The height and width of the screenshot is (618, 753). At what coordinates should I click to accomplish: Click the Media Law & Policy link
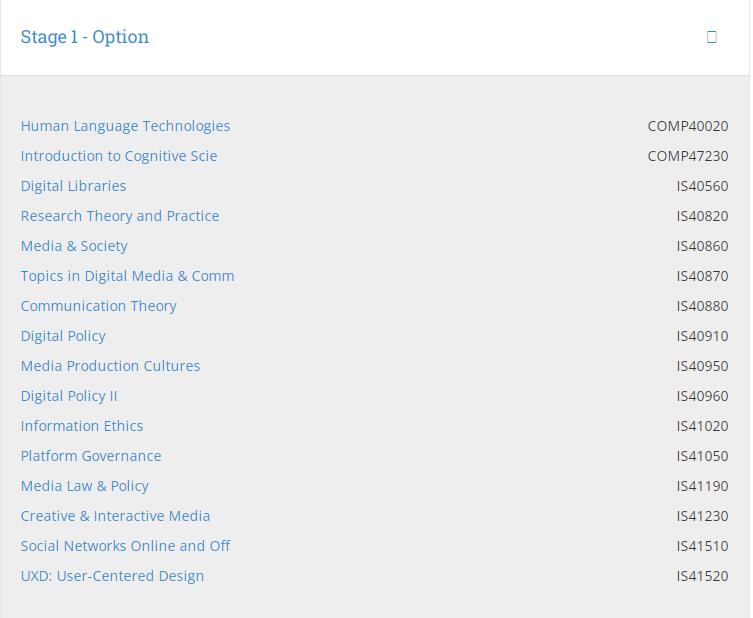pos(84,486)
